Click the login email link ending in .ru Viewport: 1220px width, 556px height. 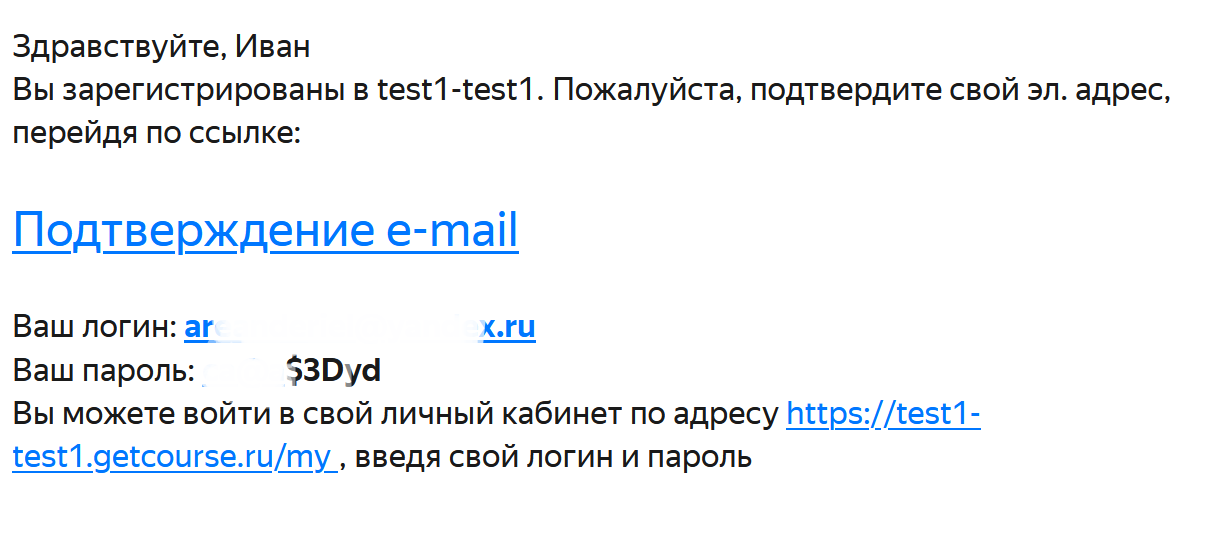pyautogui.click(x=360, y=327)
